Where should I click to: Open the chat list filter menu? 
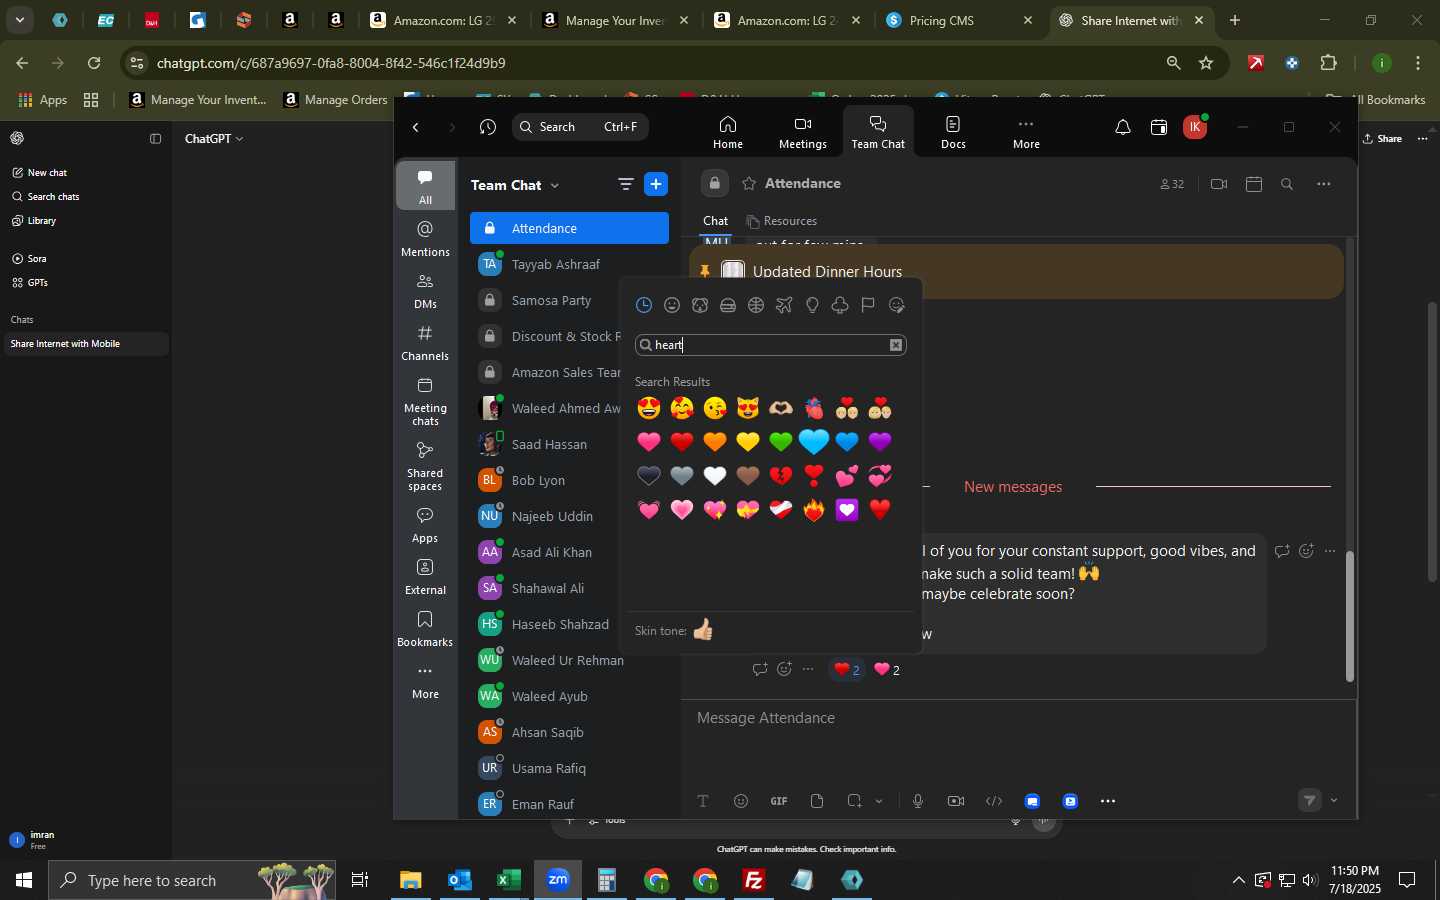(x=626, y=184)
